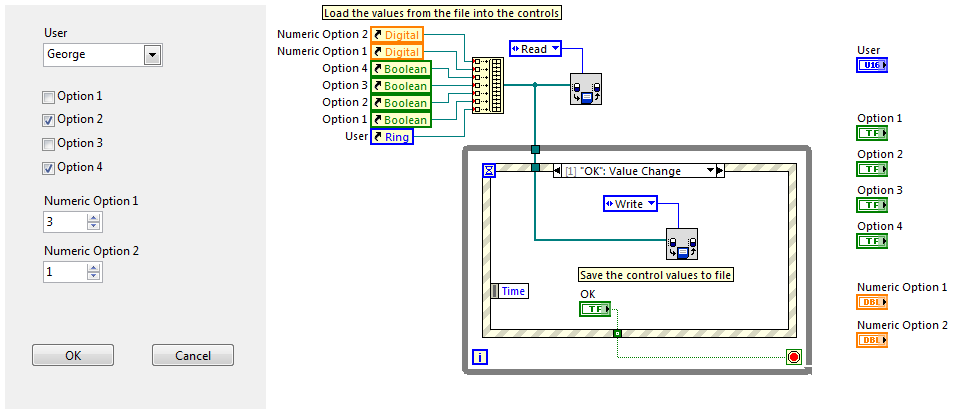This screenshot has height=414, width=955.
Task: Click the Read configuration subVI icon
Action: [586, 89]
